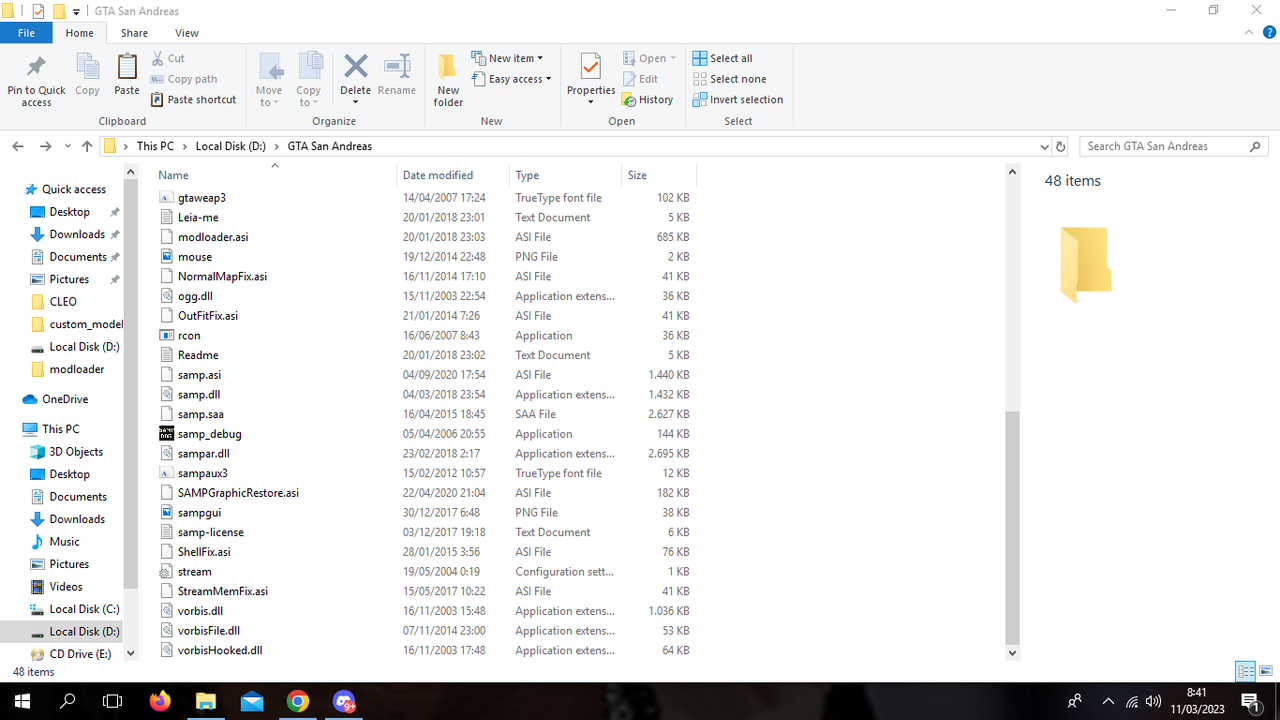Open the File menu tab
Viewport: 1280px width, 720px height.
[26, 33]
